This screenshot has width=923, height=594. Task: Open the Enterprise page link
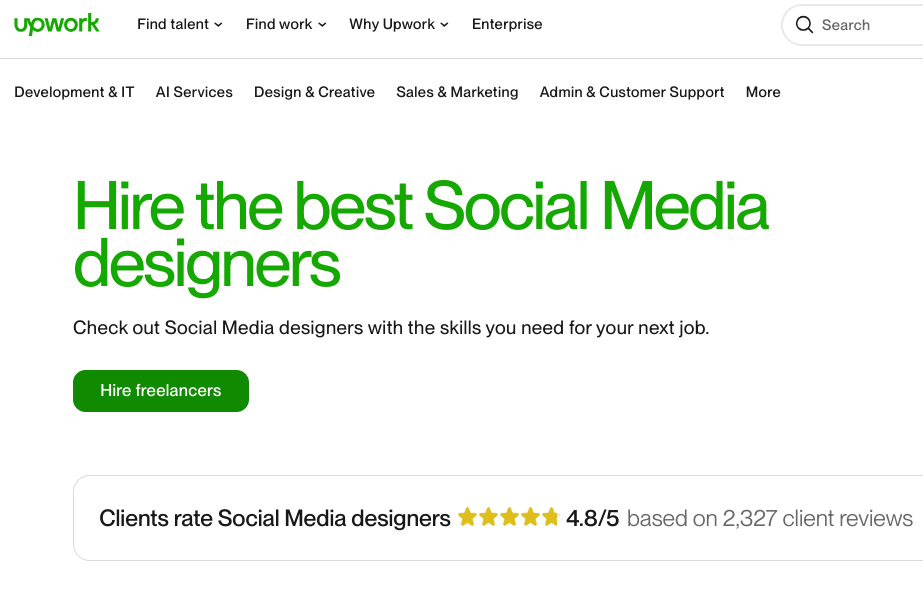tap(507, 24)
